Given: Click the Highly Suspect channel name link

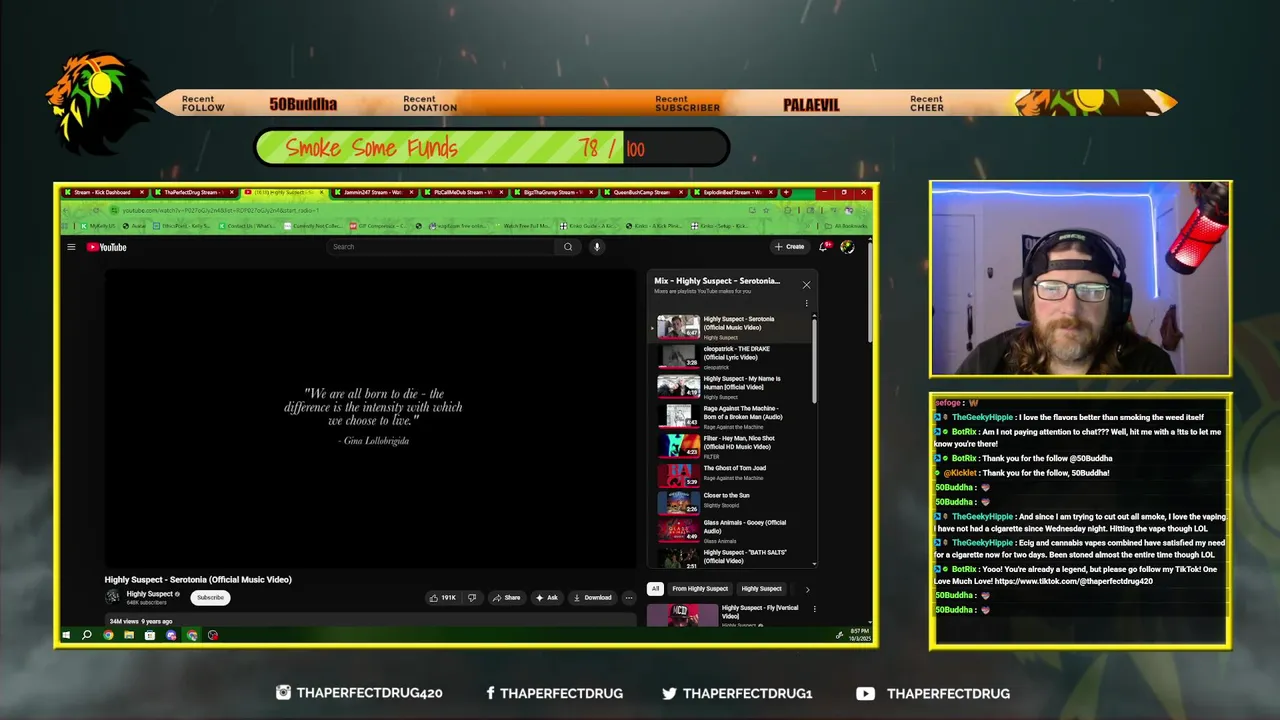Looking at the screenshot, I should pos(150,594).
